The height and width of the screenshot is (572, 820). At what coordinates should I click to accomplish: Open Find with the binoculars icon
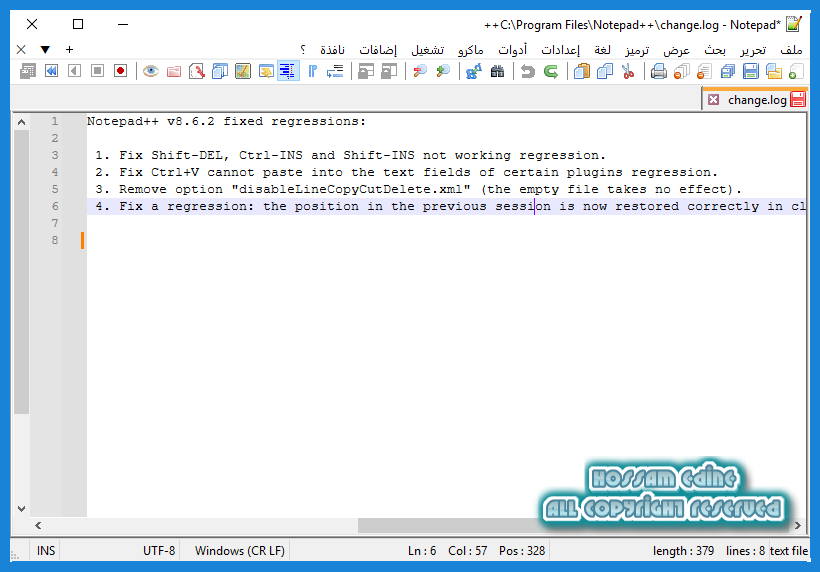(497, 71)
